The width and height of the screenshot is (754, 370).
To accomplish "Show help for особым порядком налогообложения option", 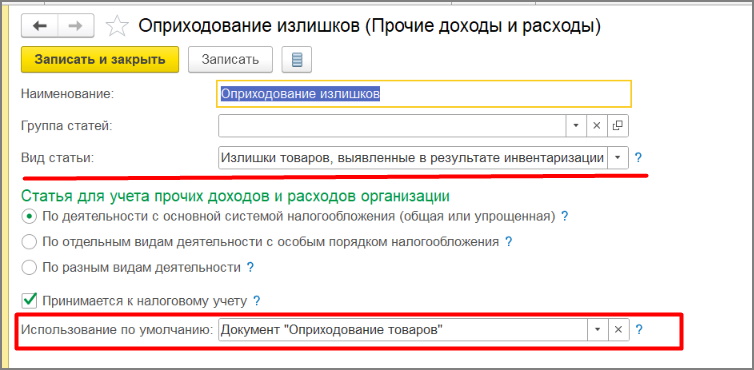I will click(508, 242).
